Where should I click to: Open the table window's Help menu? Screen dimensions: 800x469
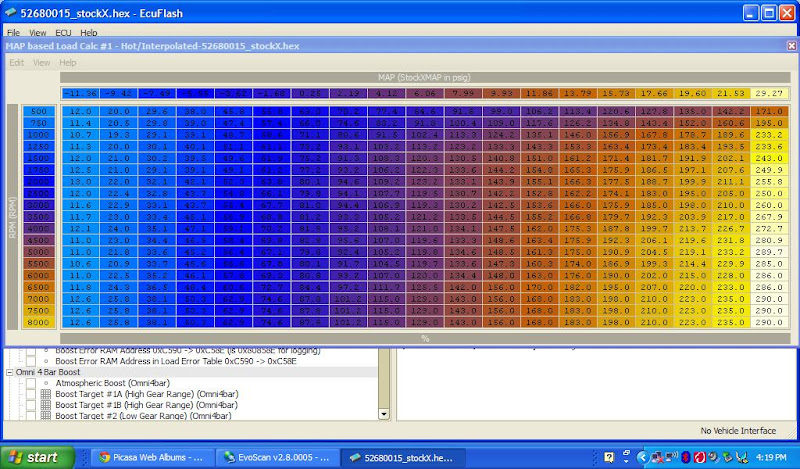coord(67,62)
